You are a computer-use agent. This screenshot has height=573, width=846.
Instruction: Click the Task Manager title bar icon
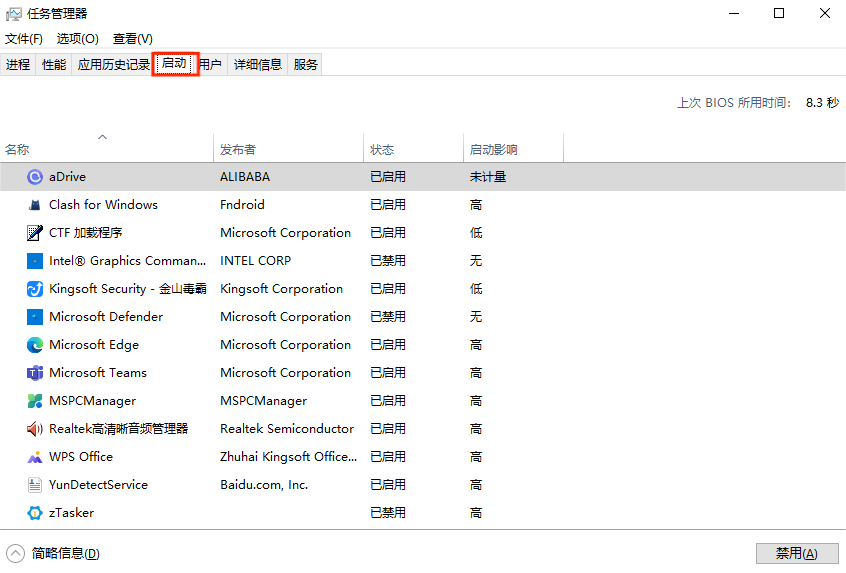click(14, 13)
